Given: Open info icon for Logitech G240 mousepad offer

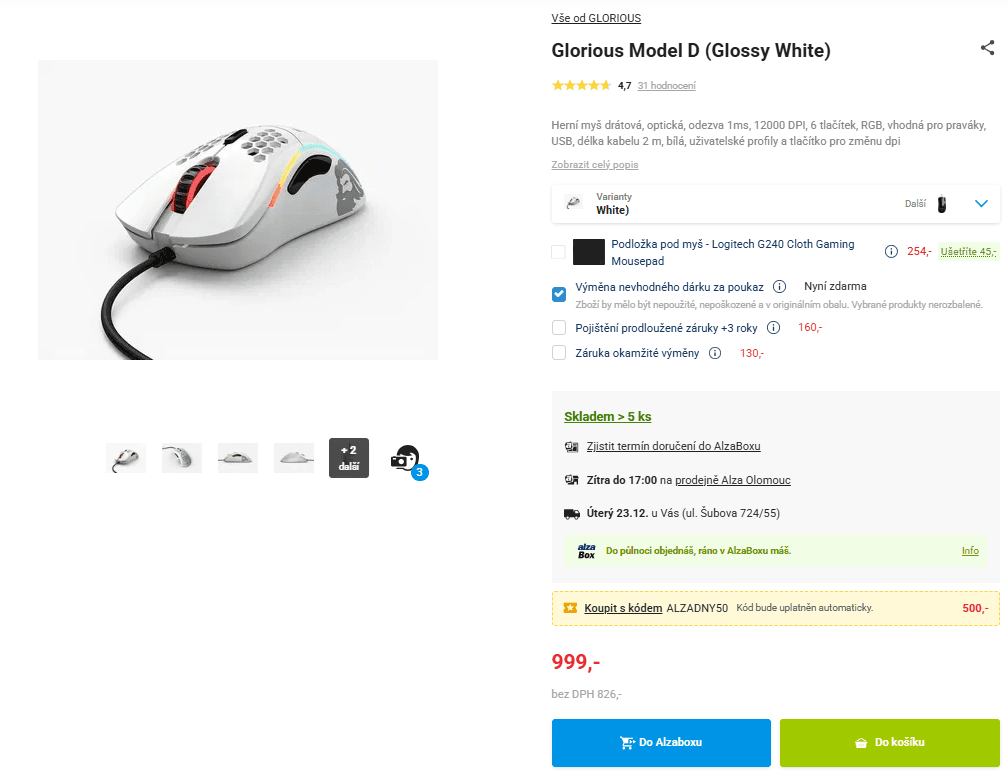Looking at the screenshot, I should coord(891,251).
